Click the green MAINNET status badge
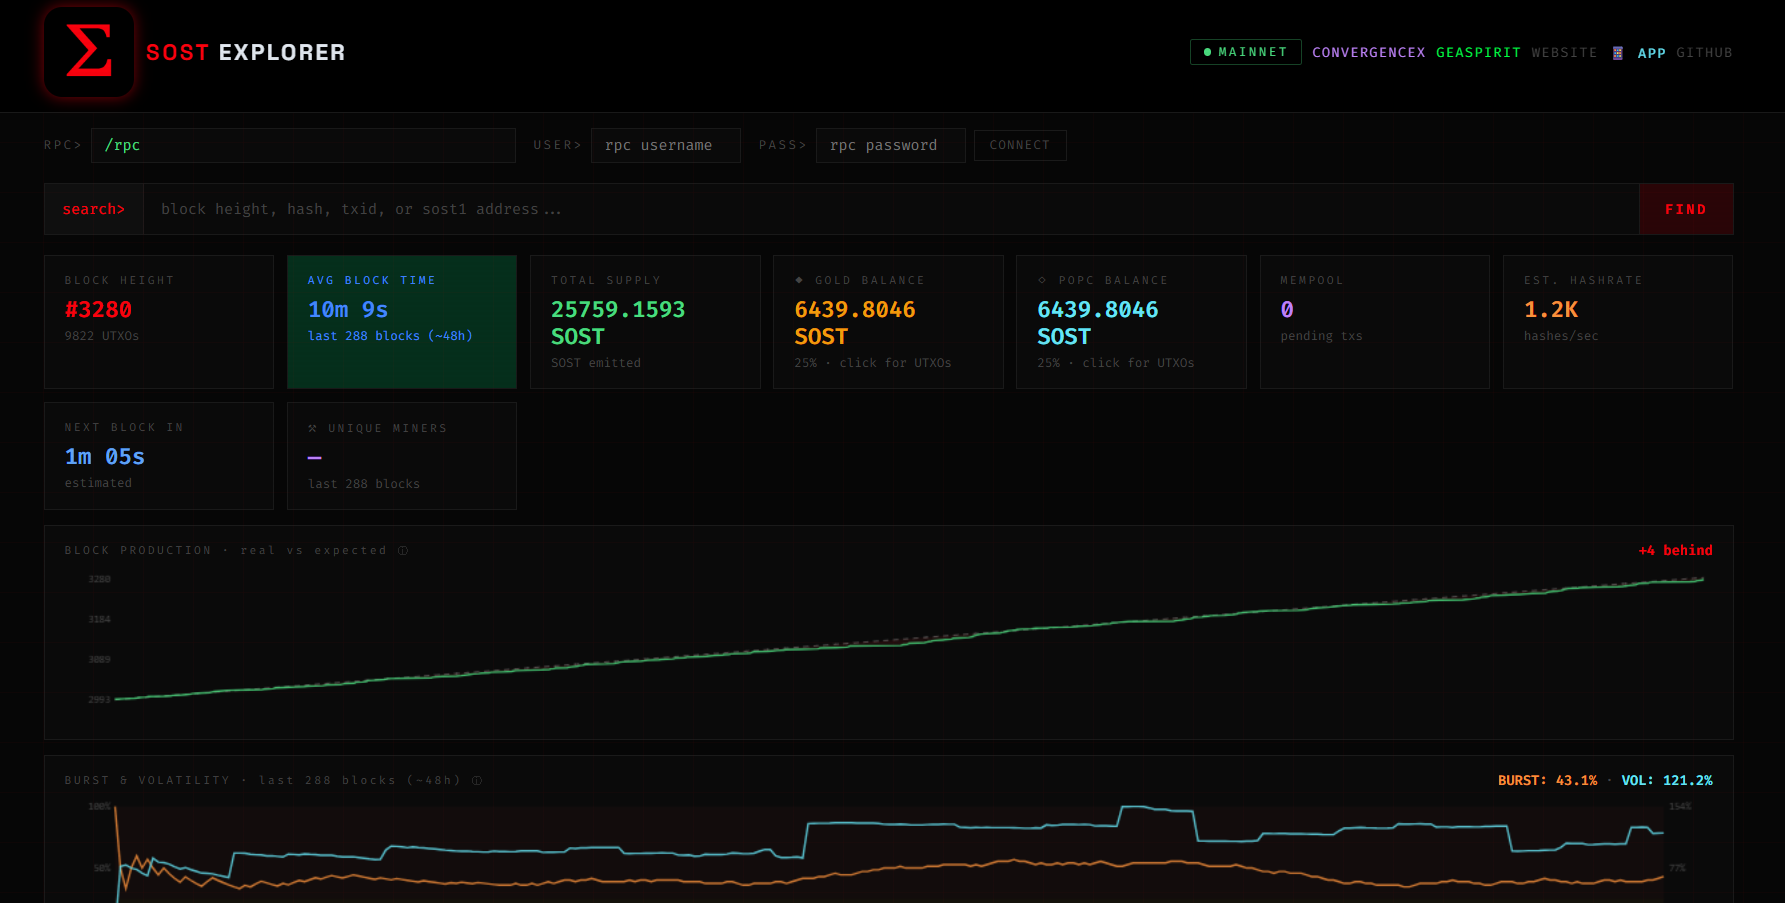 click(x=1245, y=52)
